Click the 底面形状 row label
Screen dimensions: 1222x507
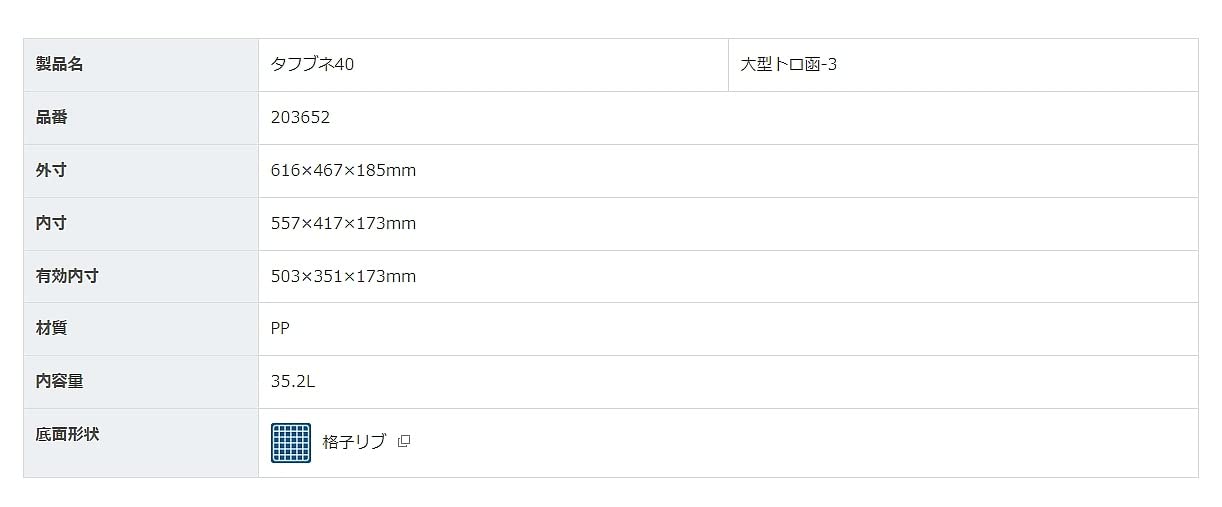coord(67,435)
